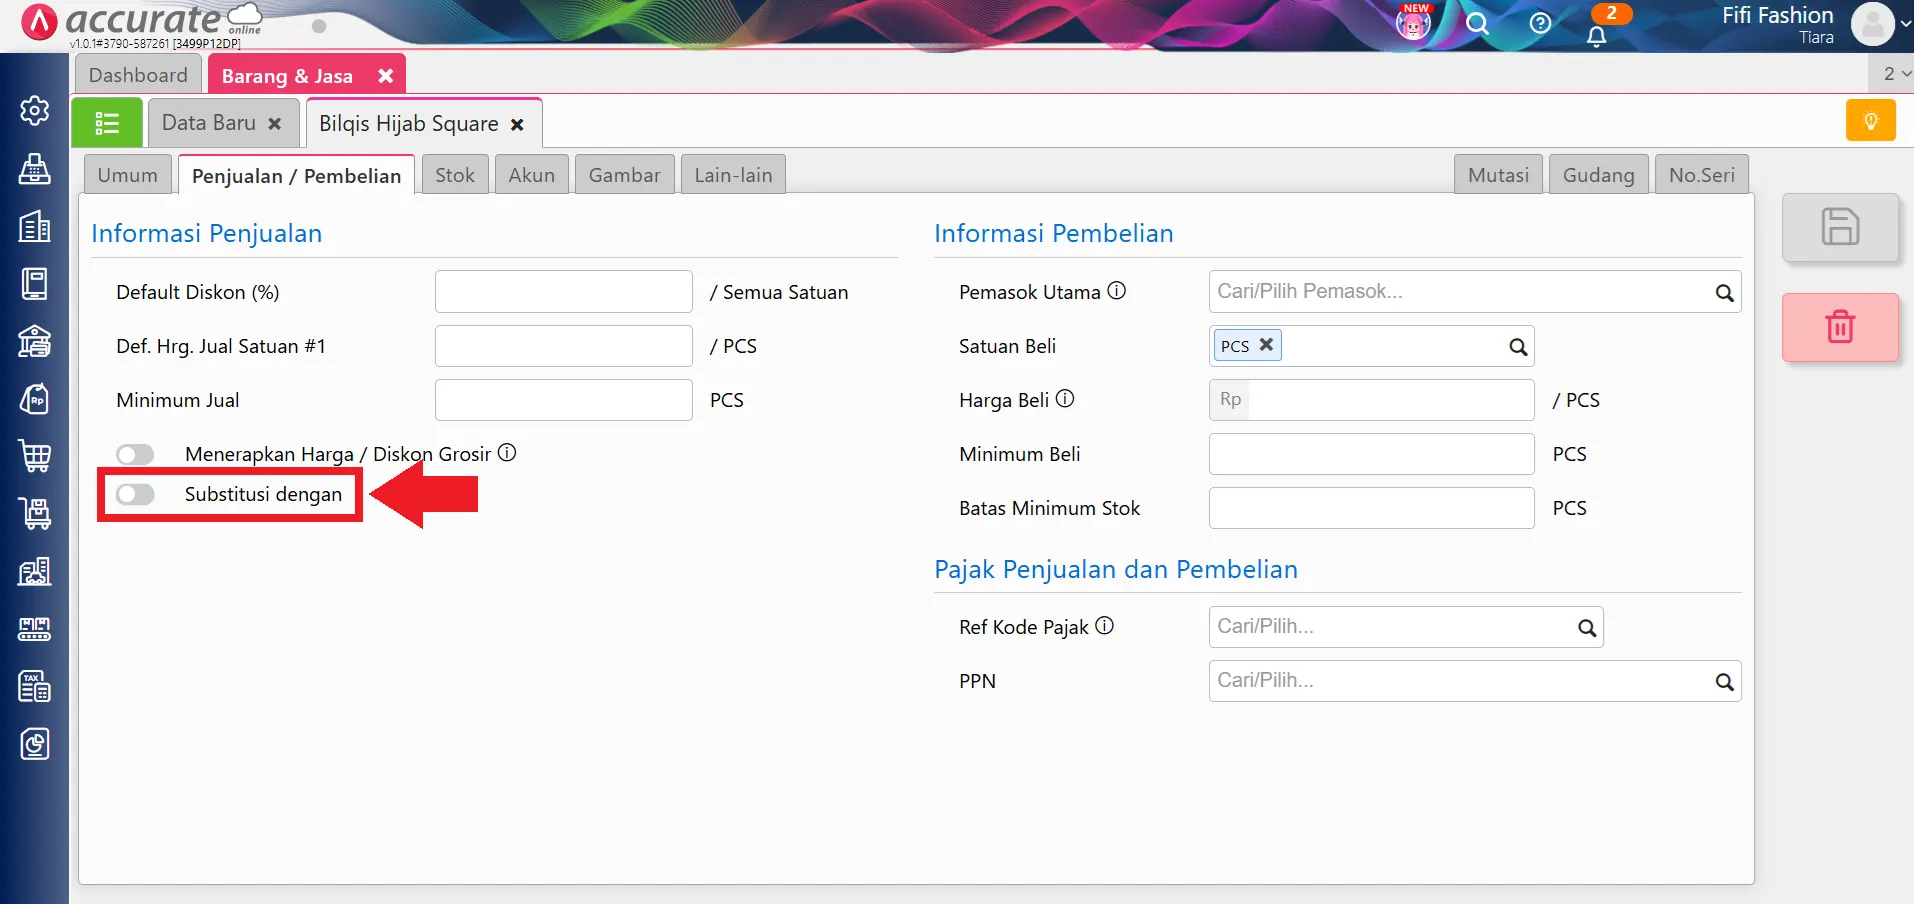Click the green list view icon

tap(107, 123)
